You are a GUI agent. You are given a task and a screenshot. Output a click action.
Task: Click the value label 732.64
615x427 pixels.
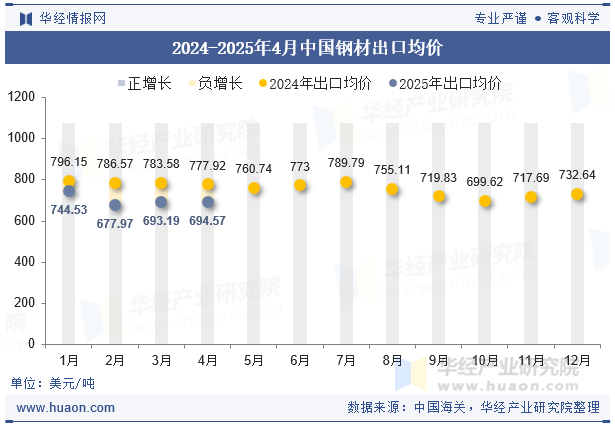click(x=577, y=174)
